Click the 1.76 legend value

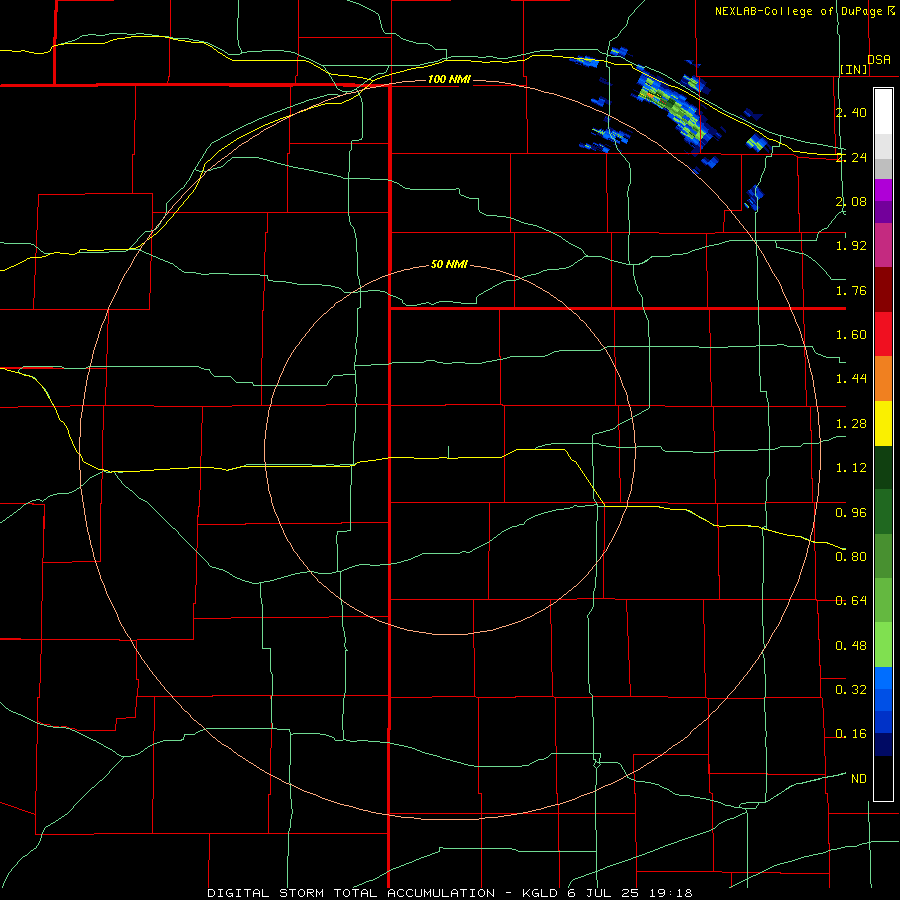(x=851, y=290)
